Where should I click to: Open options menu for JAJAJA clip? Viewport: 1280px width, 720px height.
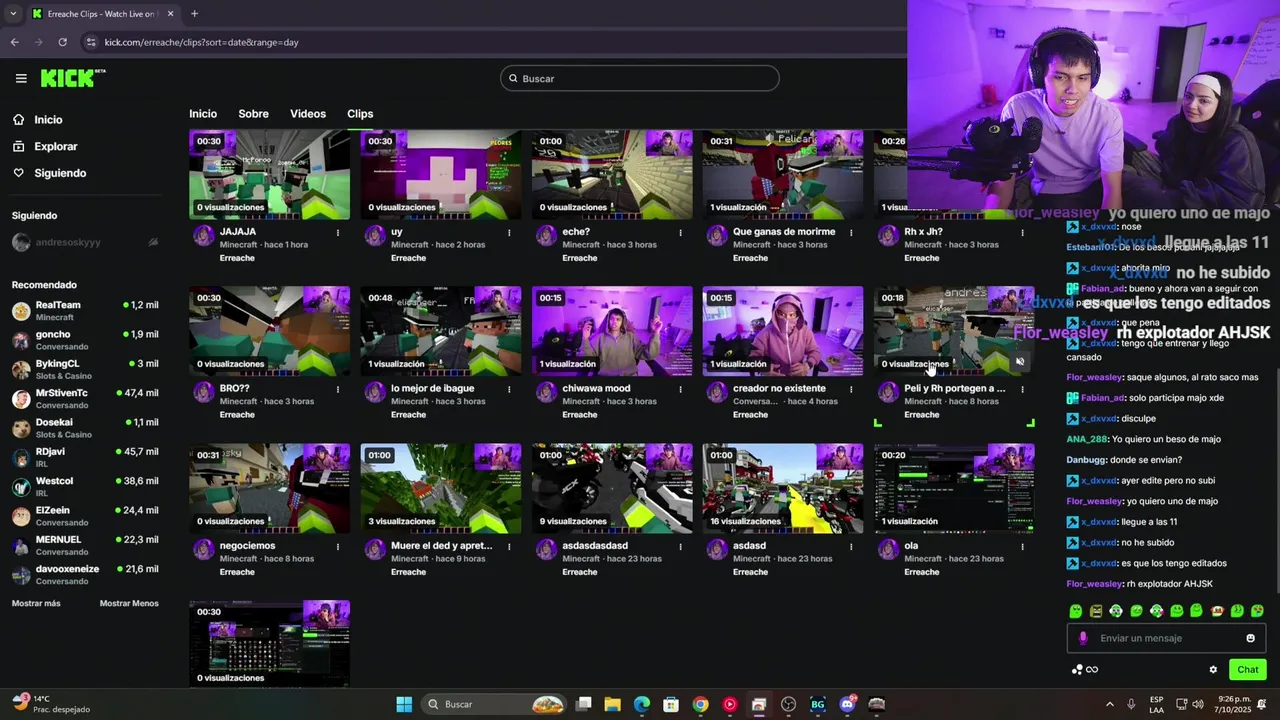338,233
